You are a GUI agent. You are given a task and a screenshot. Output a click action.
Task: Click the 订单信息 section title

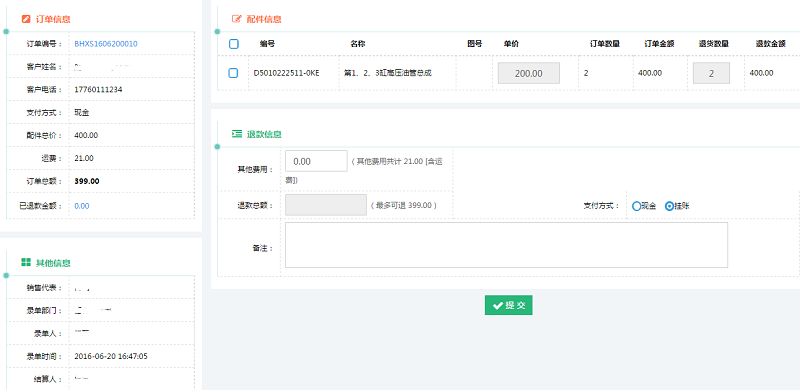point(53,19)
